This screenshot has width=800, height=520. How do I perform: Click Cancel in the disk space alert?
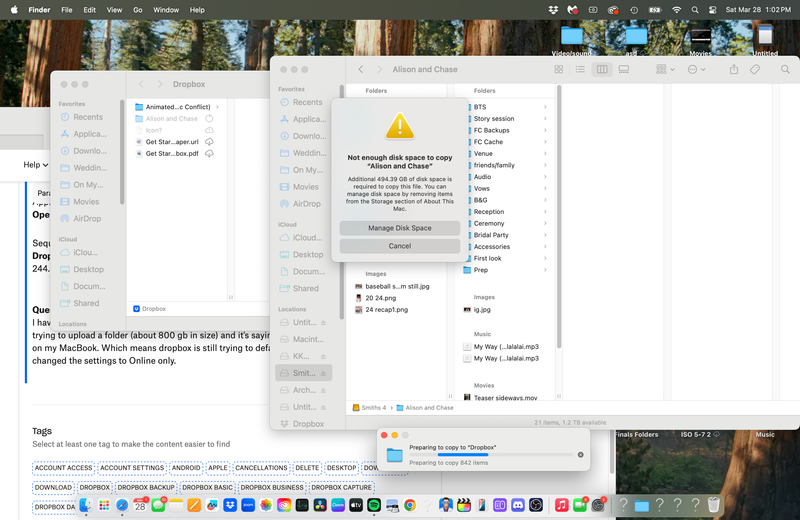pos(399,246)
